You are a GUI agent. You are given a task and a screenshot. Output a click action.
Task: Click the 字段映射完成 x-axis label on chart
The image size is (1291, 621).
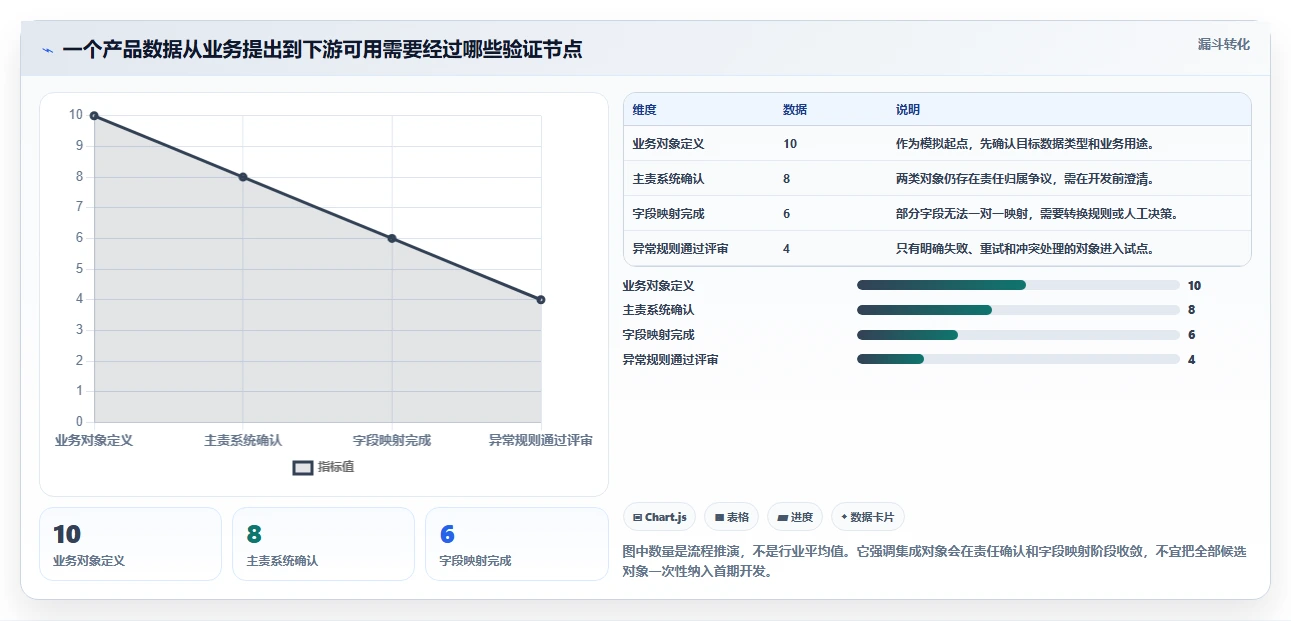[392, 440]
